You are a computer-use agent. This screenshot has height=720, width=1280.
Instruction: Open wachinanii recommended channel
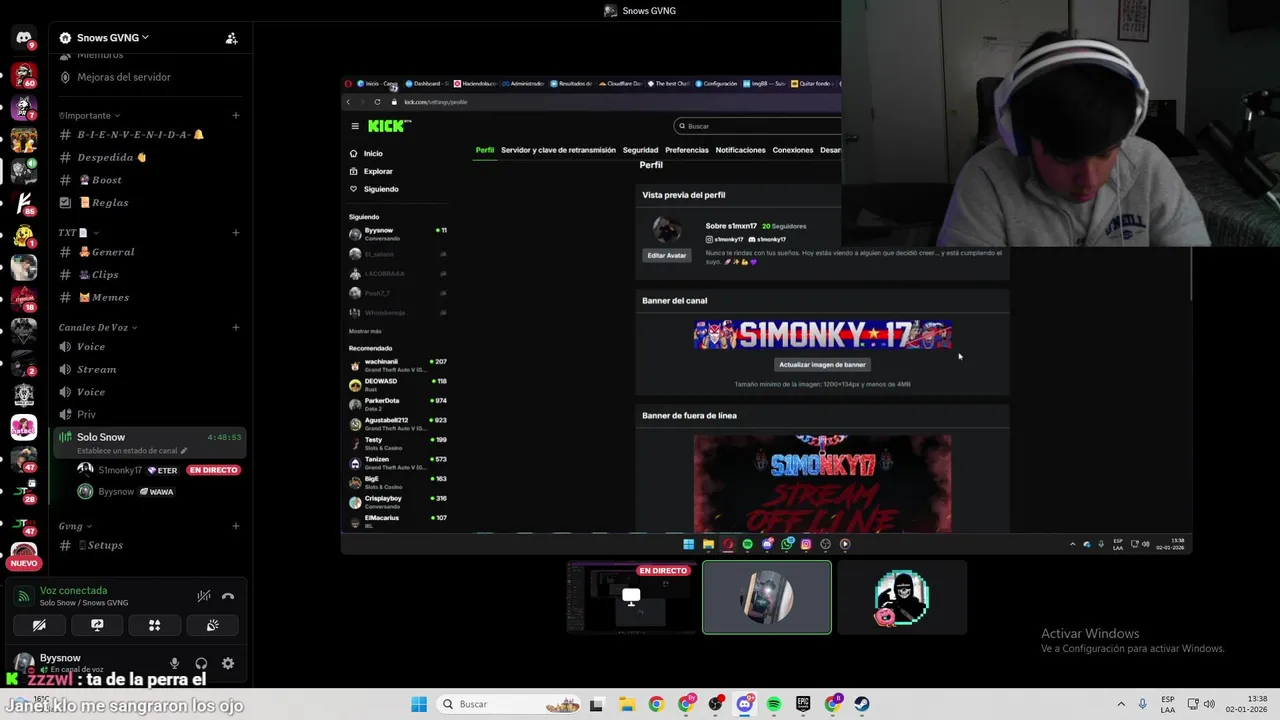pyautogui.click(x=397, y=365)
